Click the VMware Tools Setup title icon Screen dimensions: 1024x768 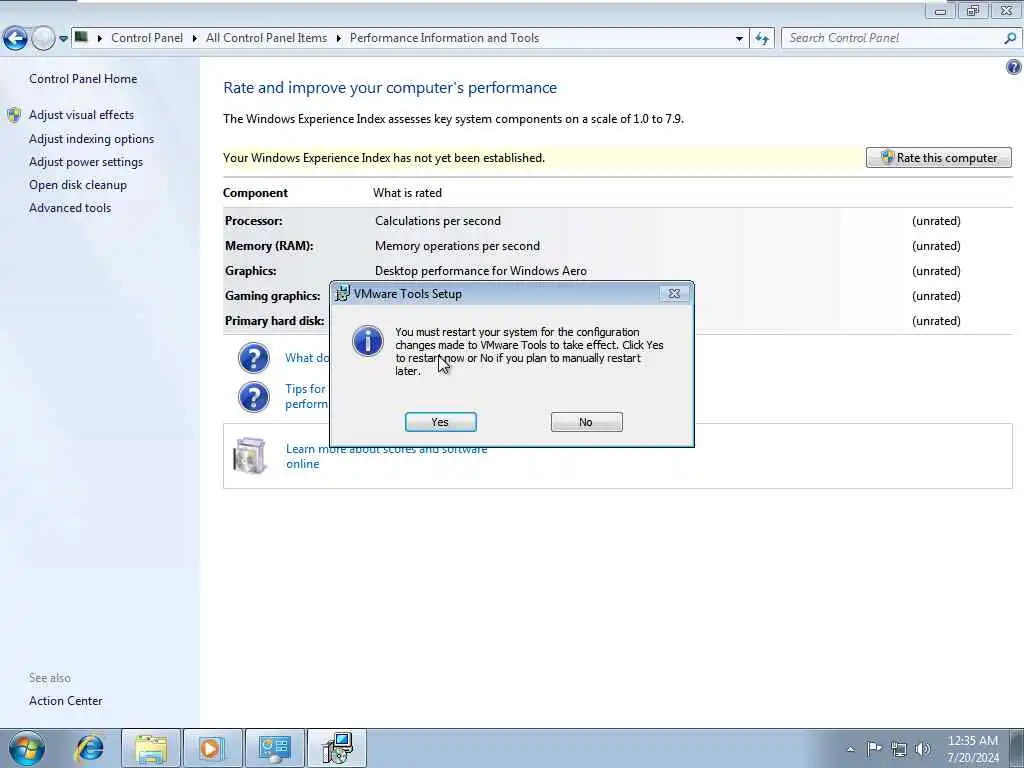342,294
